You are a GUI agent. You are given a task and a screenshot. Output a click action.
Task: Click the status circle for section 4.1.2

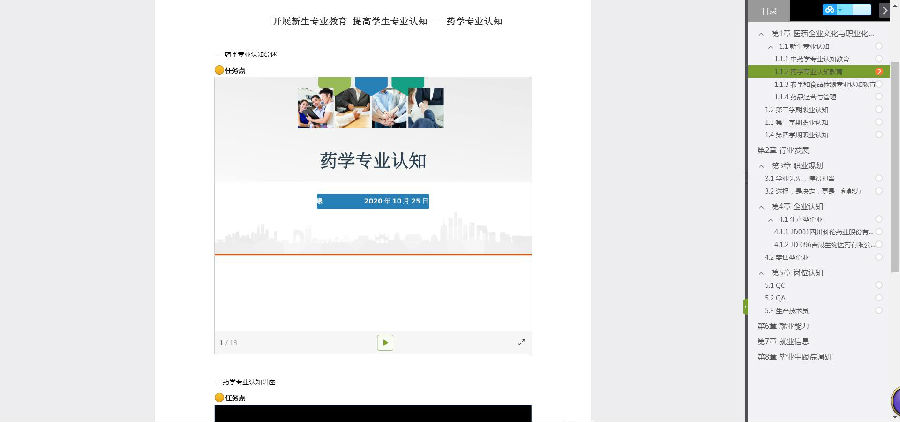click(x=879, y=245)
